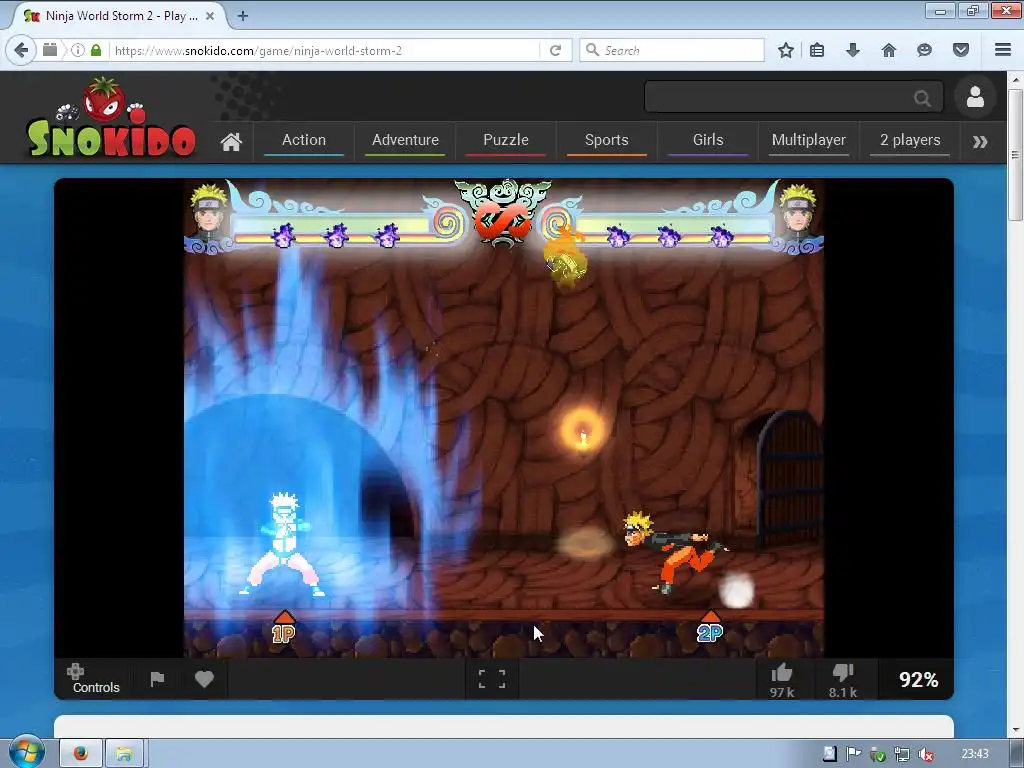Click the muted volume tray icon
Screen dimensions: 1024x768
coord(925,754)
